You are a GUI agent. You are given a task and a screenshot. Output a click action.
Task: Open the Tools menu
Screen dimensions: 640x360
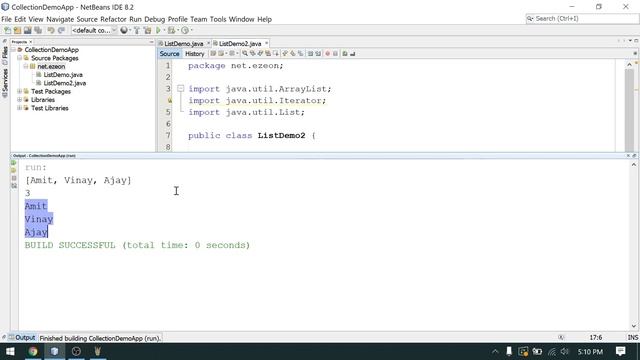218,19
